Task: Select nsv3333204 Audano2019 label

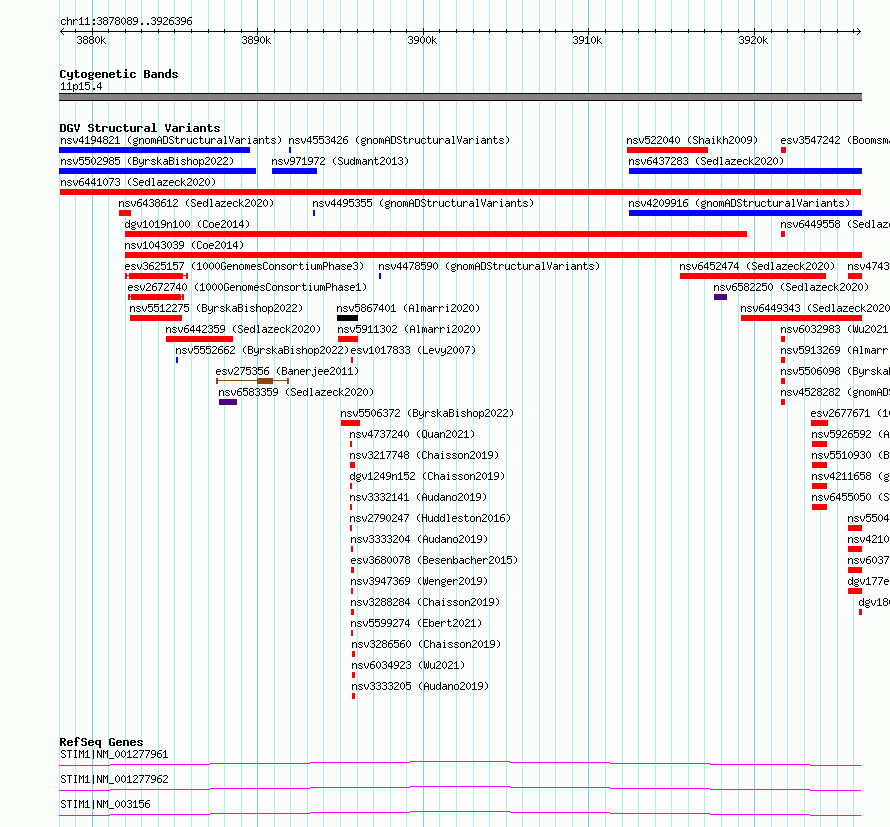Action: tap(419, 539)
